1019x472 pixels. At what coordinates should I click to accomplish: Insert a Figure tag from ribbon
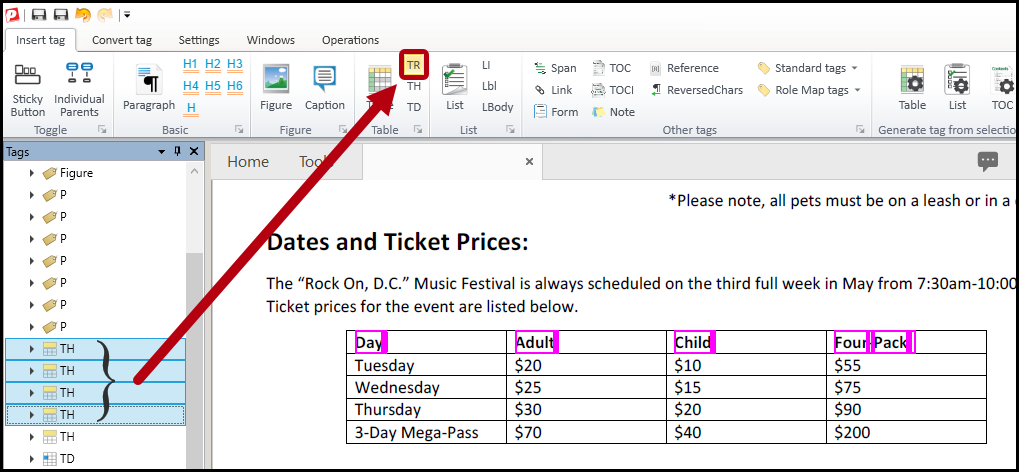[x=276, y=88]
